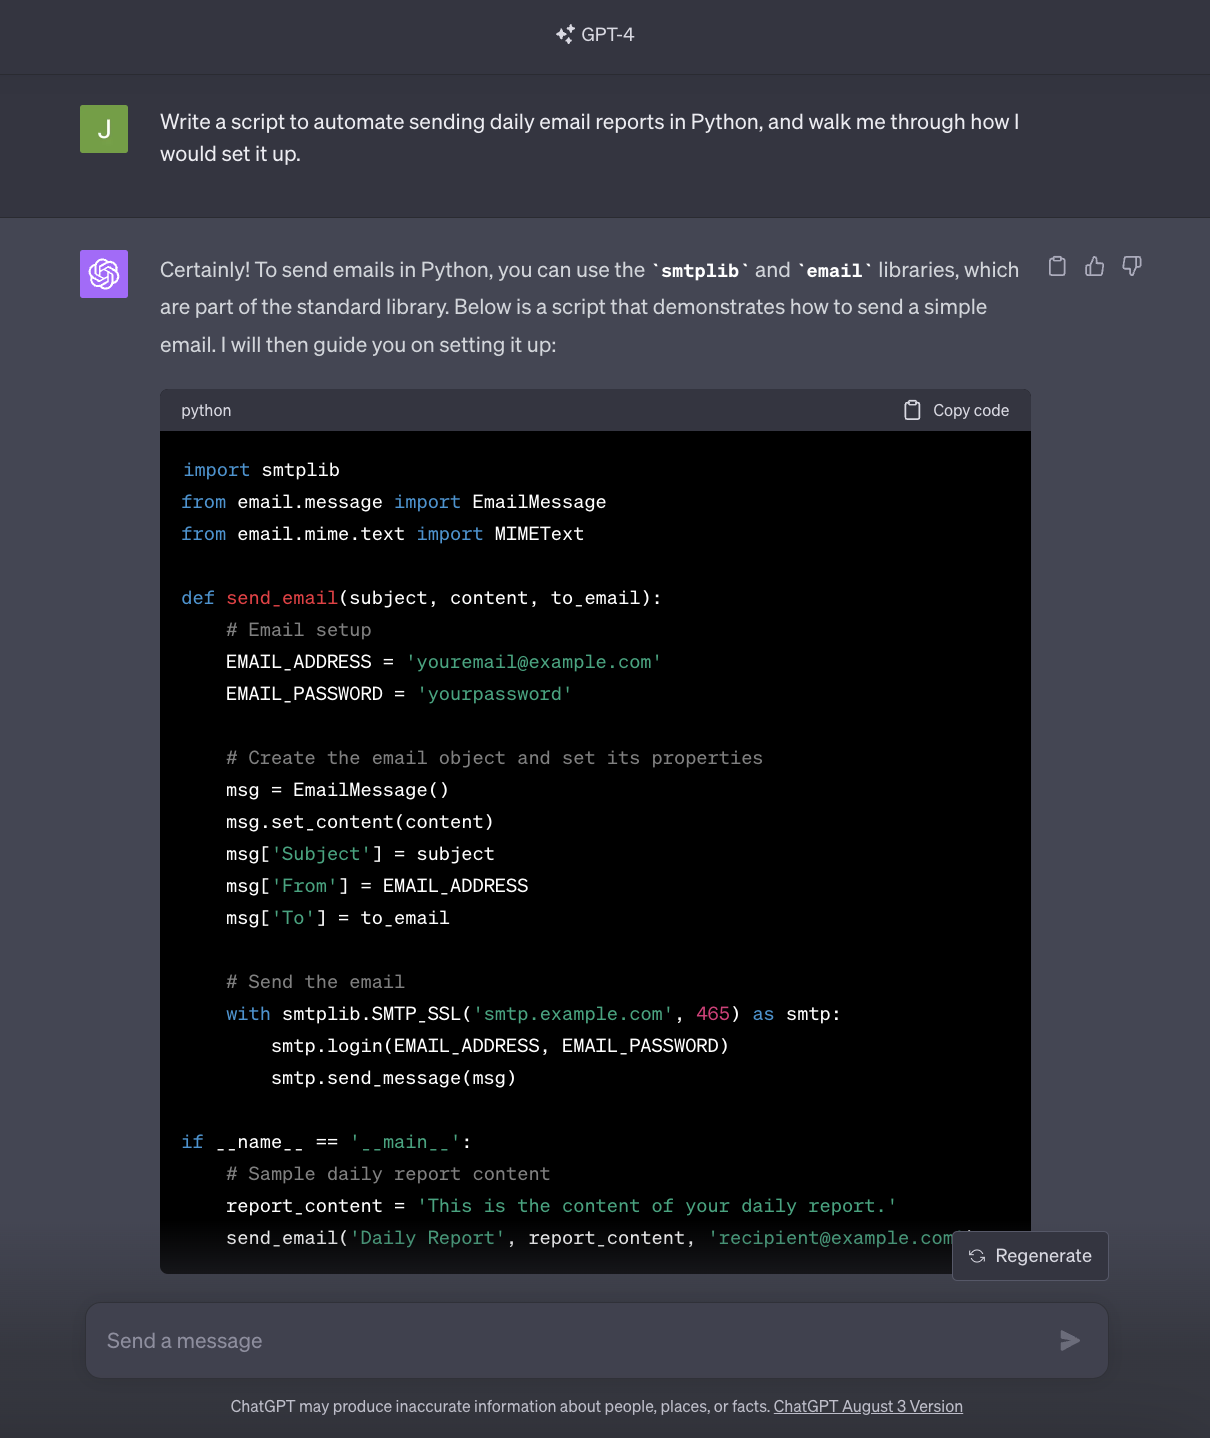Focus the Send a message input field
The width and height of the screenshot is (1210, 1438).
point(597,1340)
